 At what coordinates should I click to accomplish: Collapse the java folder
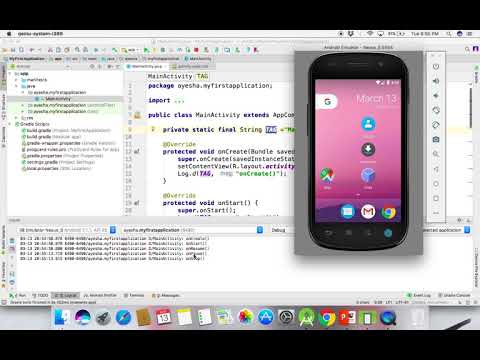click(17, 86)
